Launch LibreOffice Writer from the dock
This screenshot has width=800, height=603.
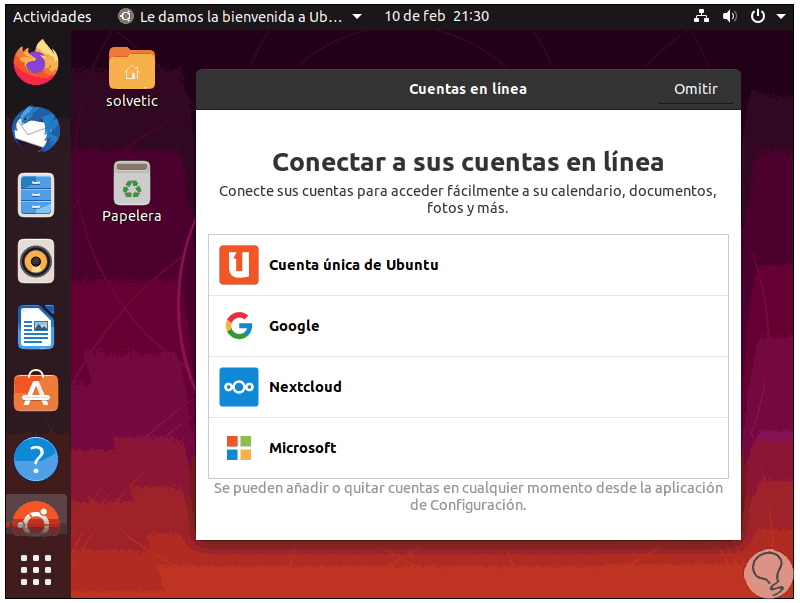click(x=36, y=327)
